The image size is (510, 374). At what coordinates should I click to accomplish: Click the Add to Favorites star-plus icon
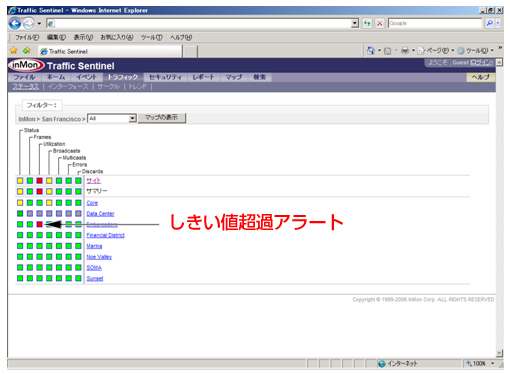(x=27, y=51)
